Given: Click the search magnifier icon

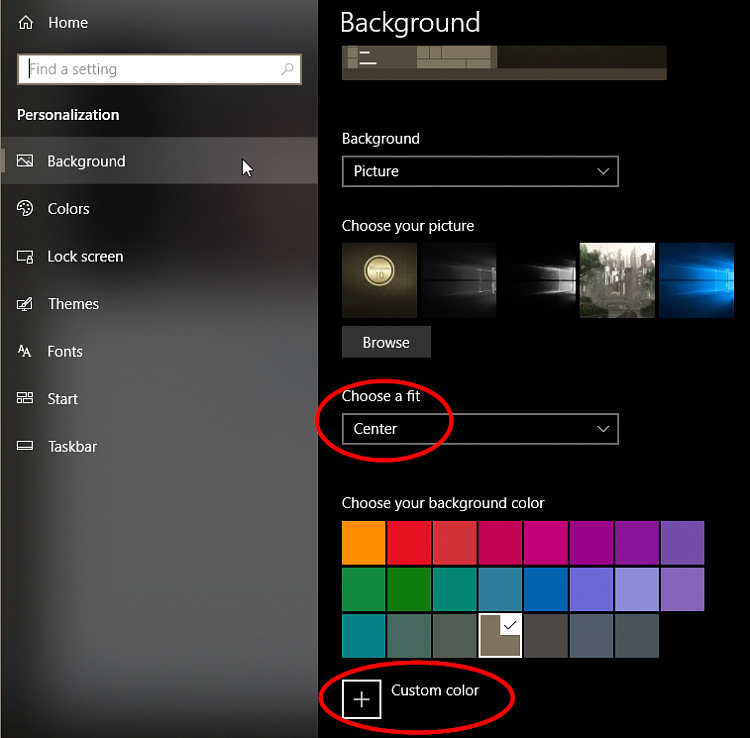Looking at the screenshot, I should (287, 69).
